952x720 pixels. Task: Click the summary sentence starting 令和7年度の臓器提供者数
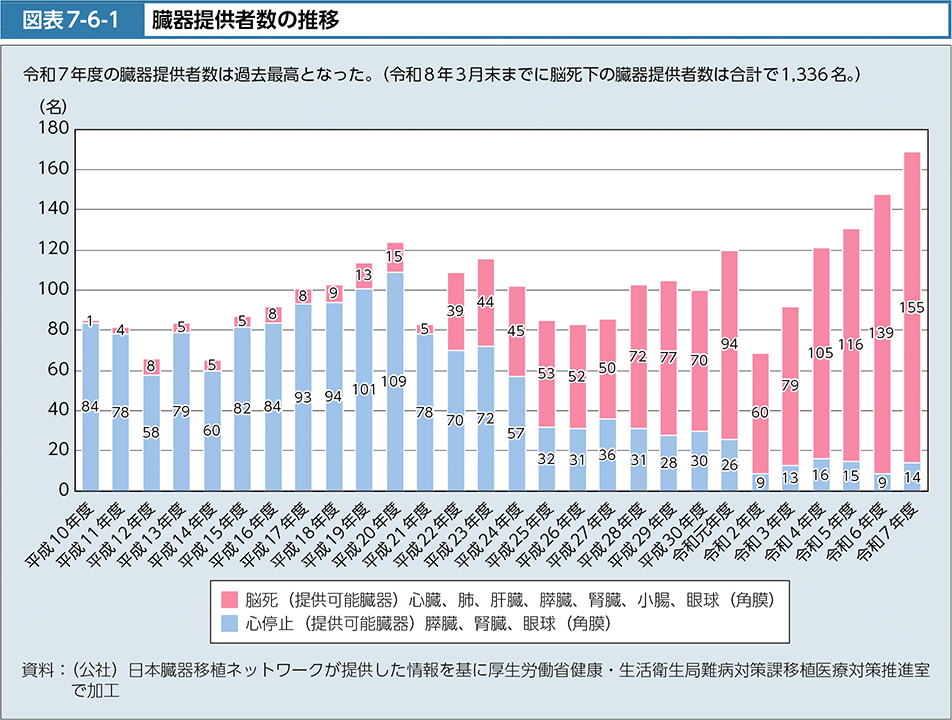[442, 75]
